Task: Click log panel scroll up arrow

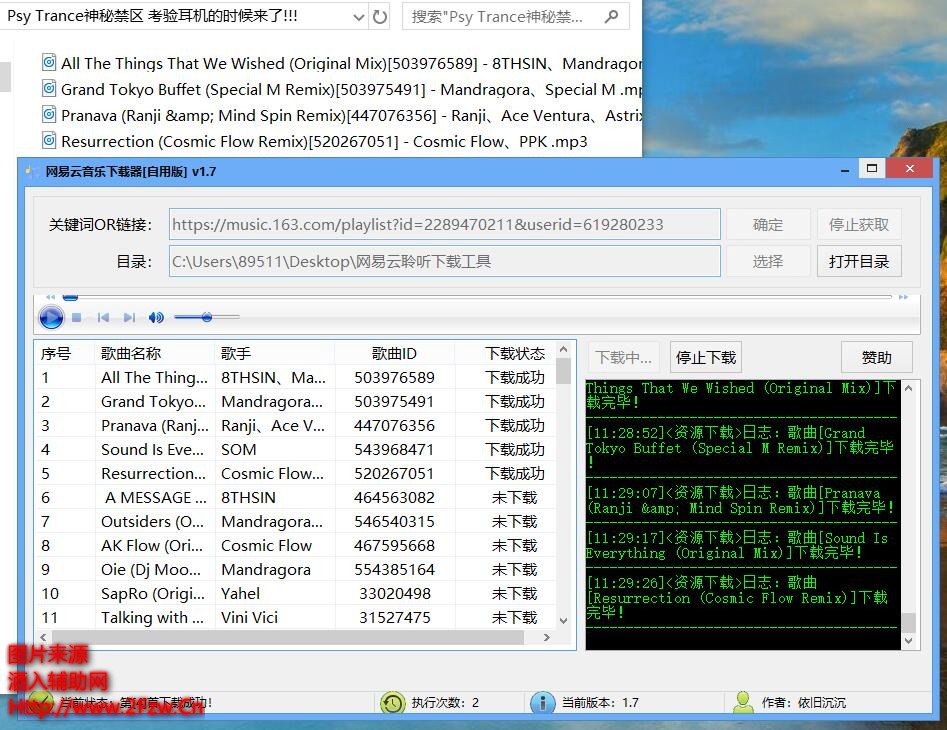Action: [908, 388]
